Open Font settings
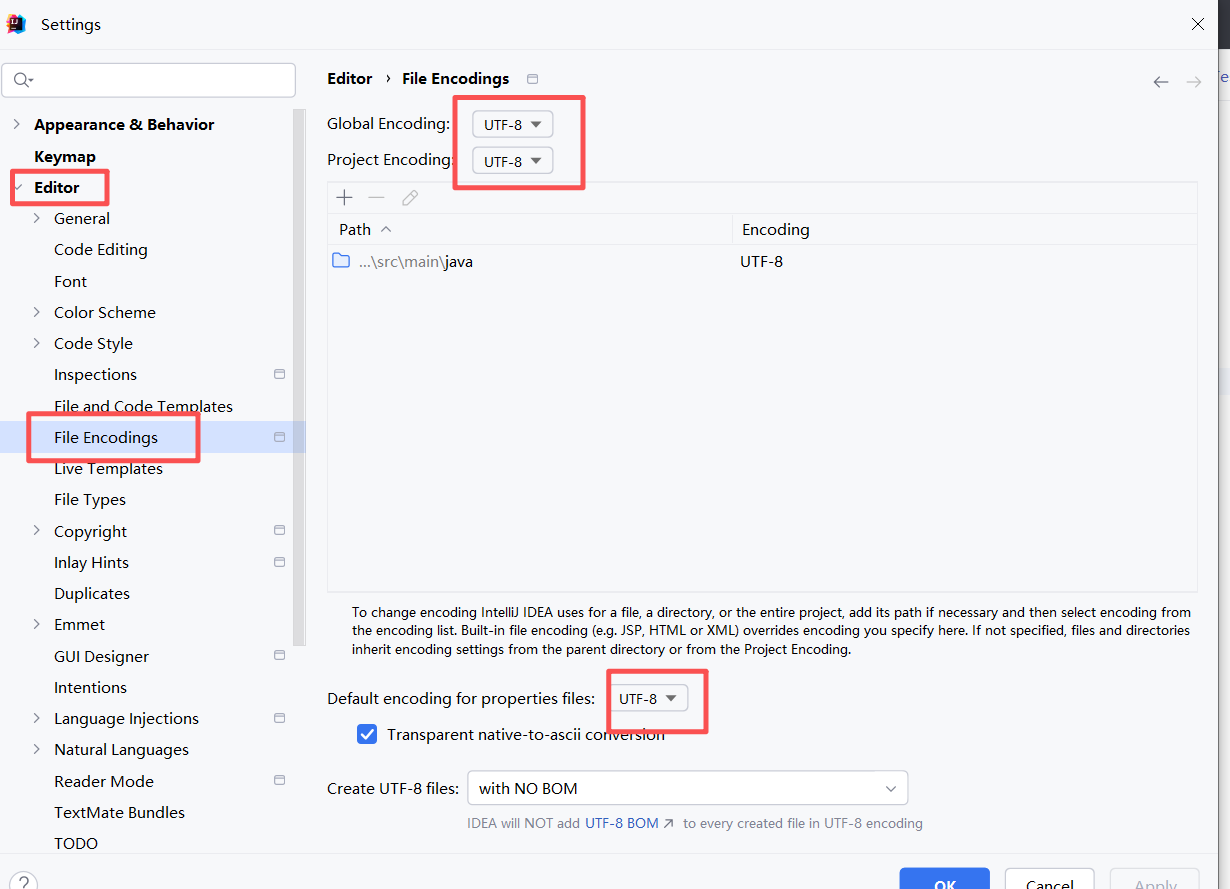 tap(71, 281)
